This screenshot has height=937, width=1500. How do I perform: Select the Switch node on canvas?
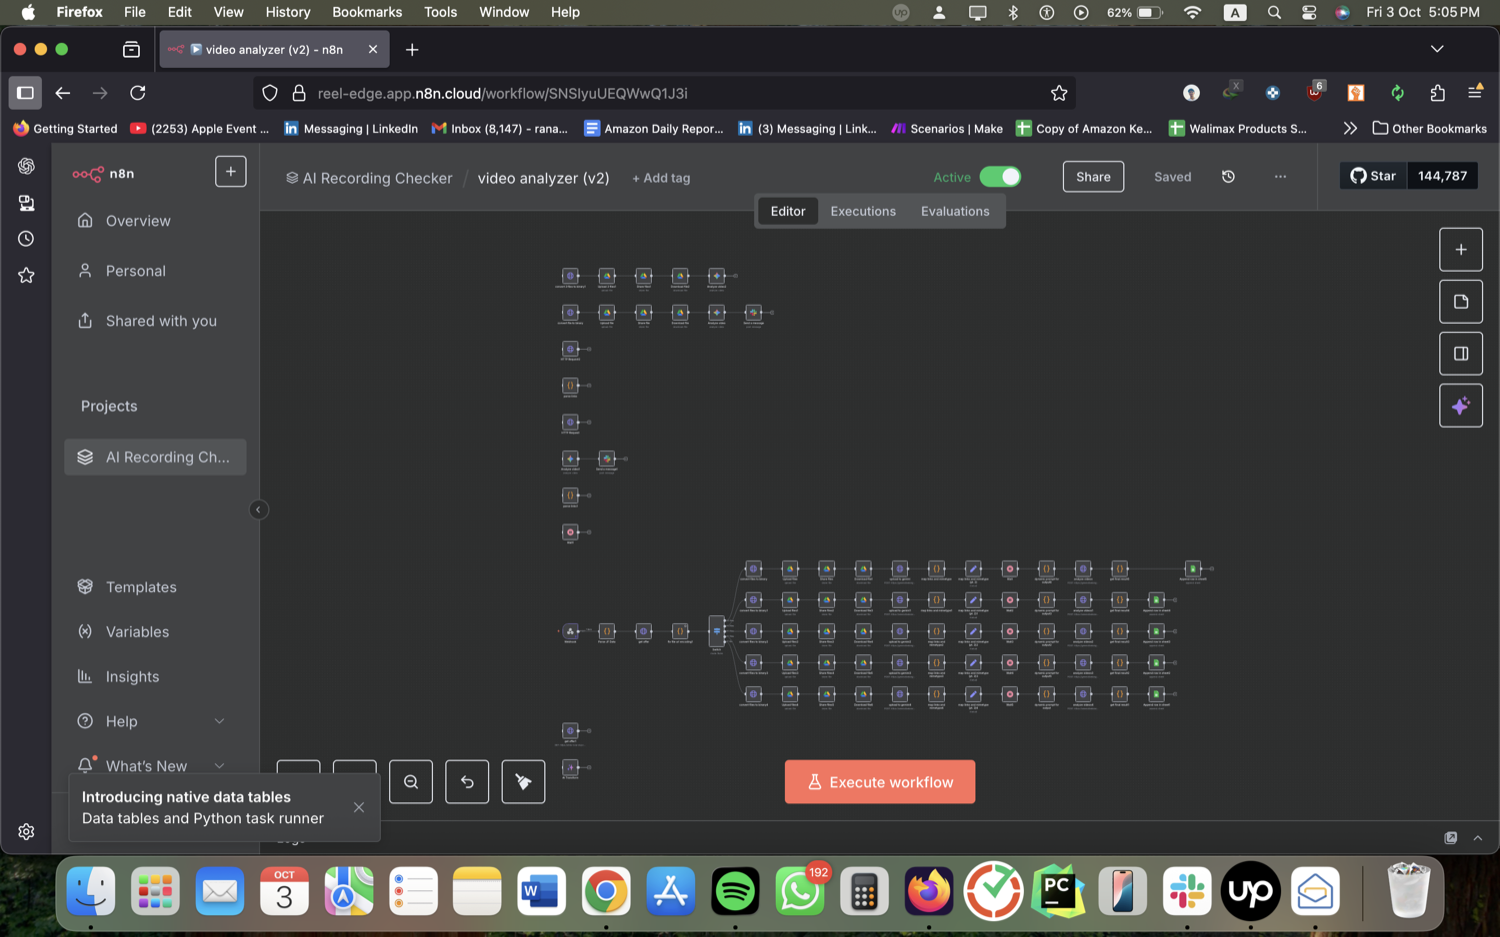pyautogui.click(x=717, y=631)
